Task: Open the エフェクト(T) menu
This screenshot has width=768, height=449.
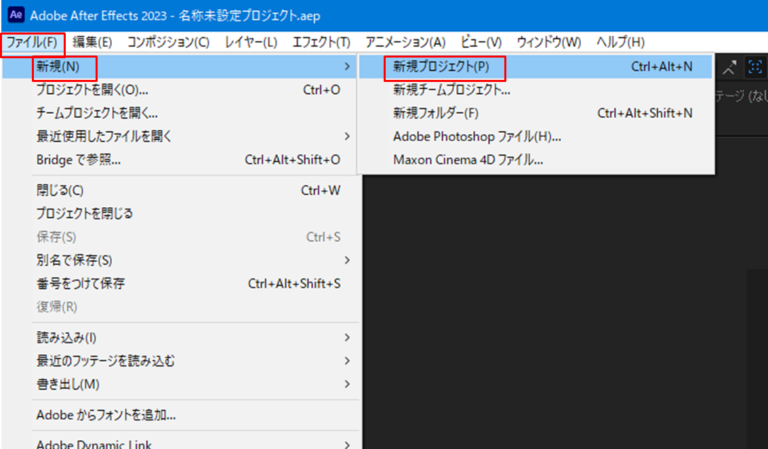Action: 321,43
